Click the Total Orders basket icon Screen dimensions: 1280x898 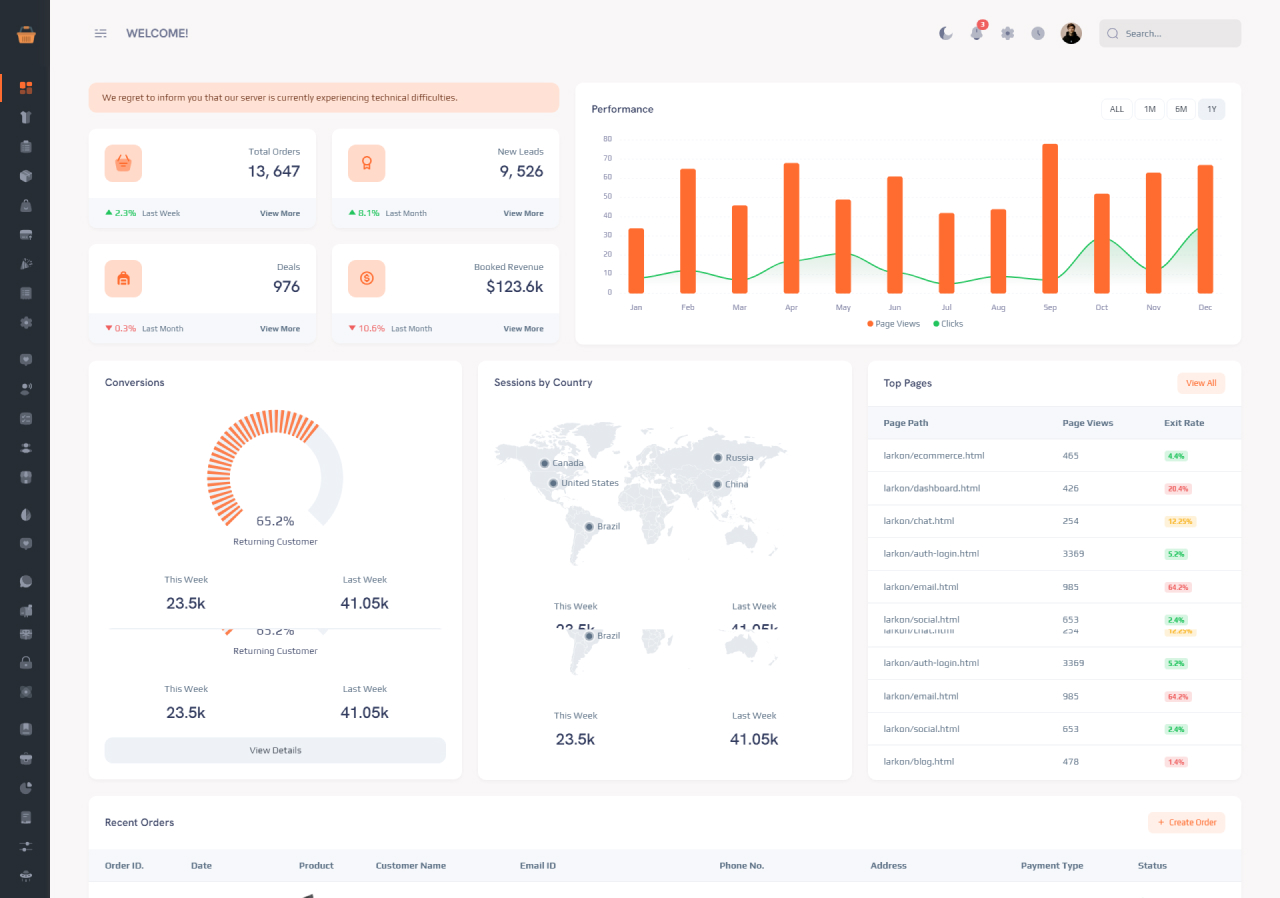tap(123, 163)
